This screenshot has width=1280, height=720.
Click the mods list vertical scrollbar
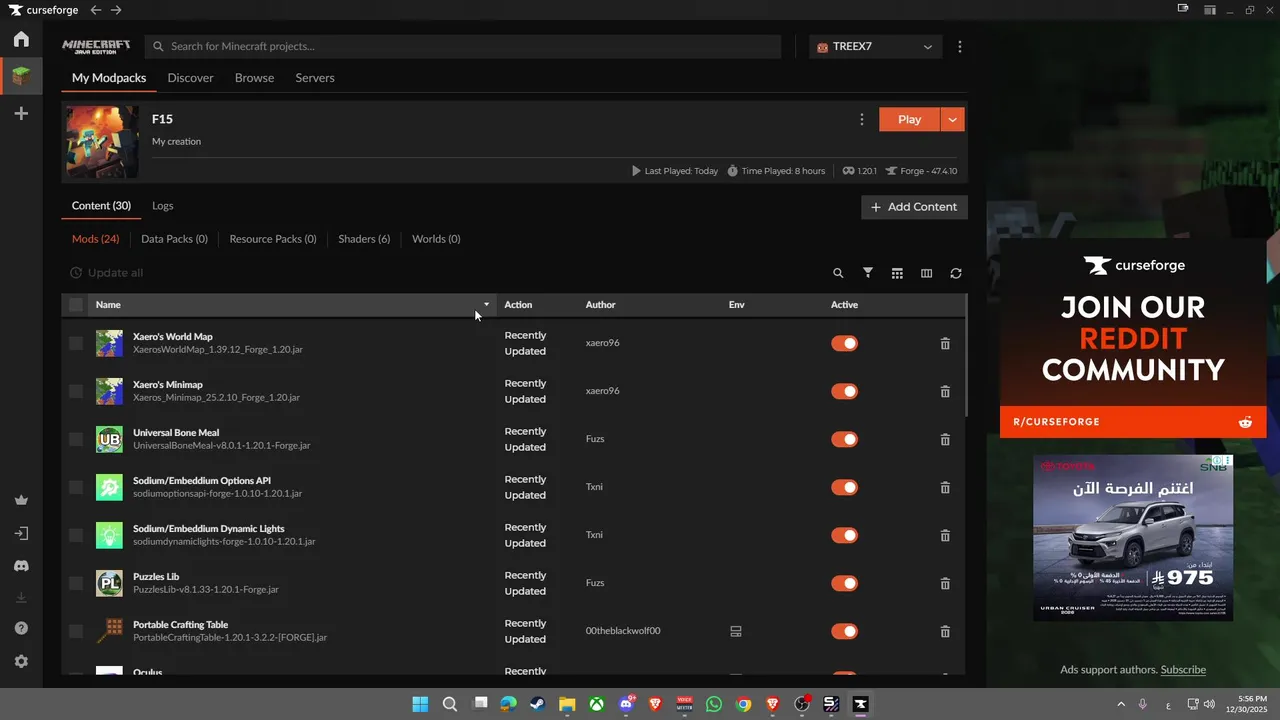point(967,356)
